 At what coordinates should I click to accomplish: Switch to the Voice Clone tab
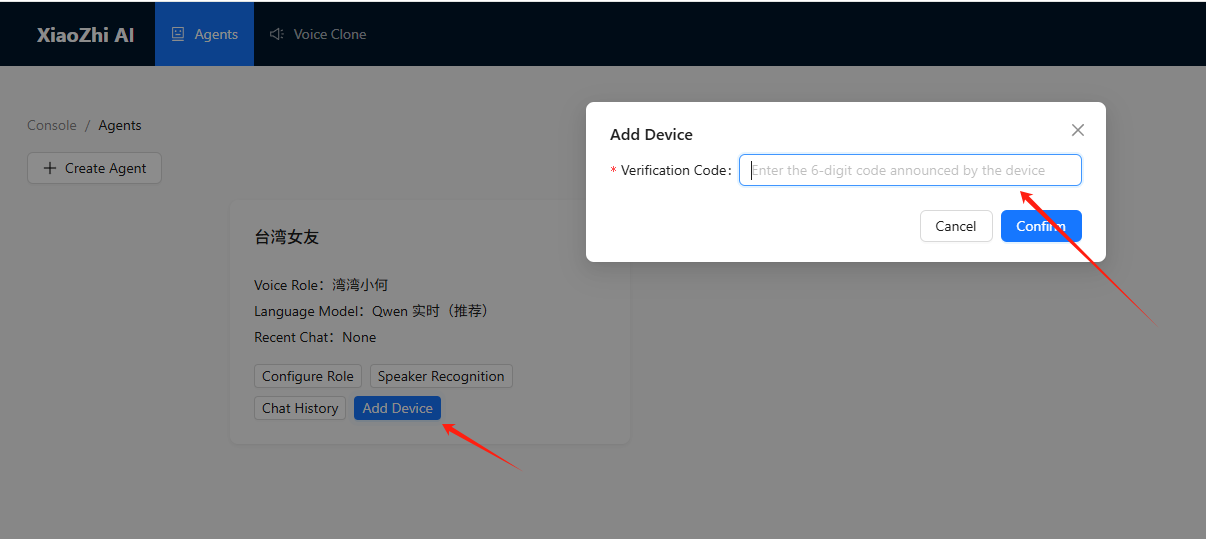pyautogui.click(x=318, y=34)
